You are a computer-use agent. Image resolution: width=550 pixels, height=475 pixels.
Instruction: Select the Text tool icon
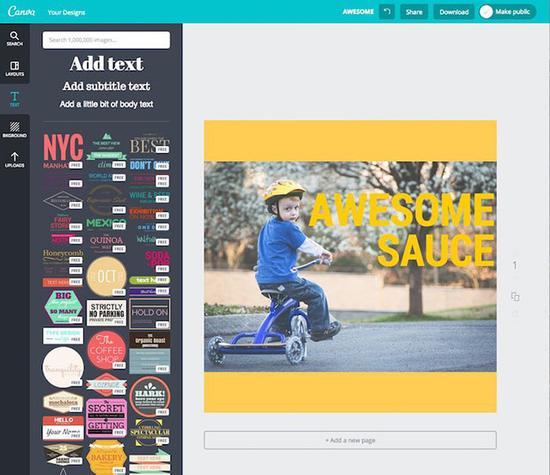pos(14,99)
